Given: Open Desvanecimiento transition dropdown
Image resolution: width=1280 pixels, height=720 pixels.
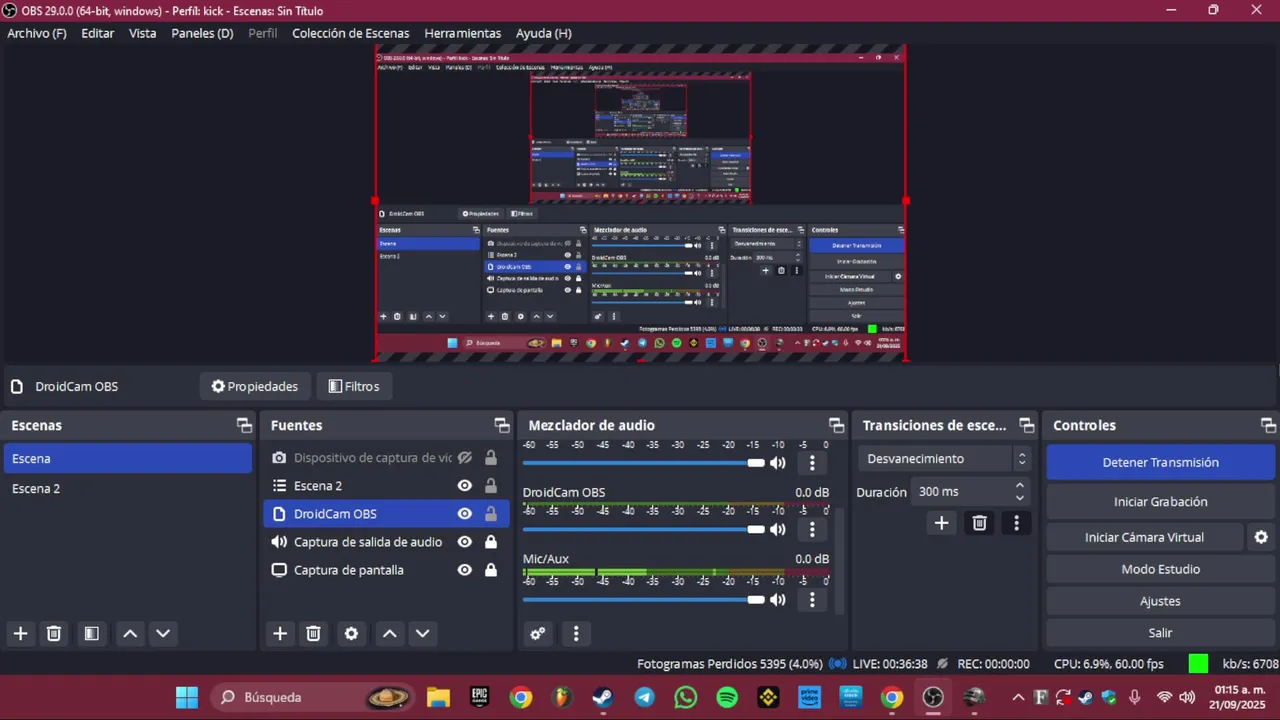Looking at the screenshot, I should (945, 459).
